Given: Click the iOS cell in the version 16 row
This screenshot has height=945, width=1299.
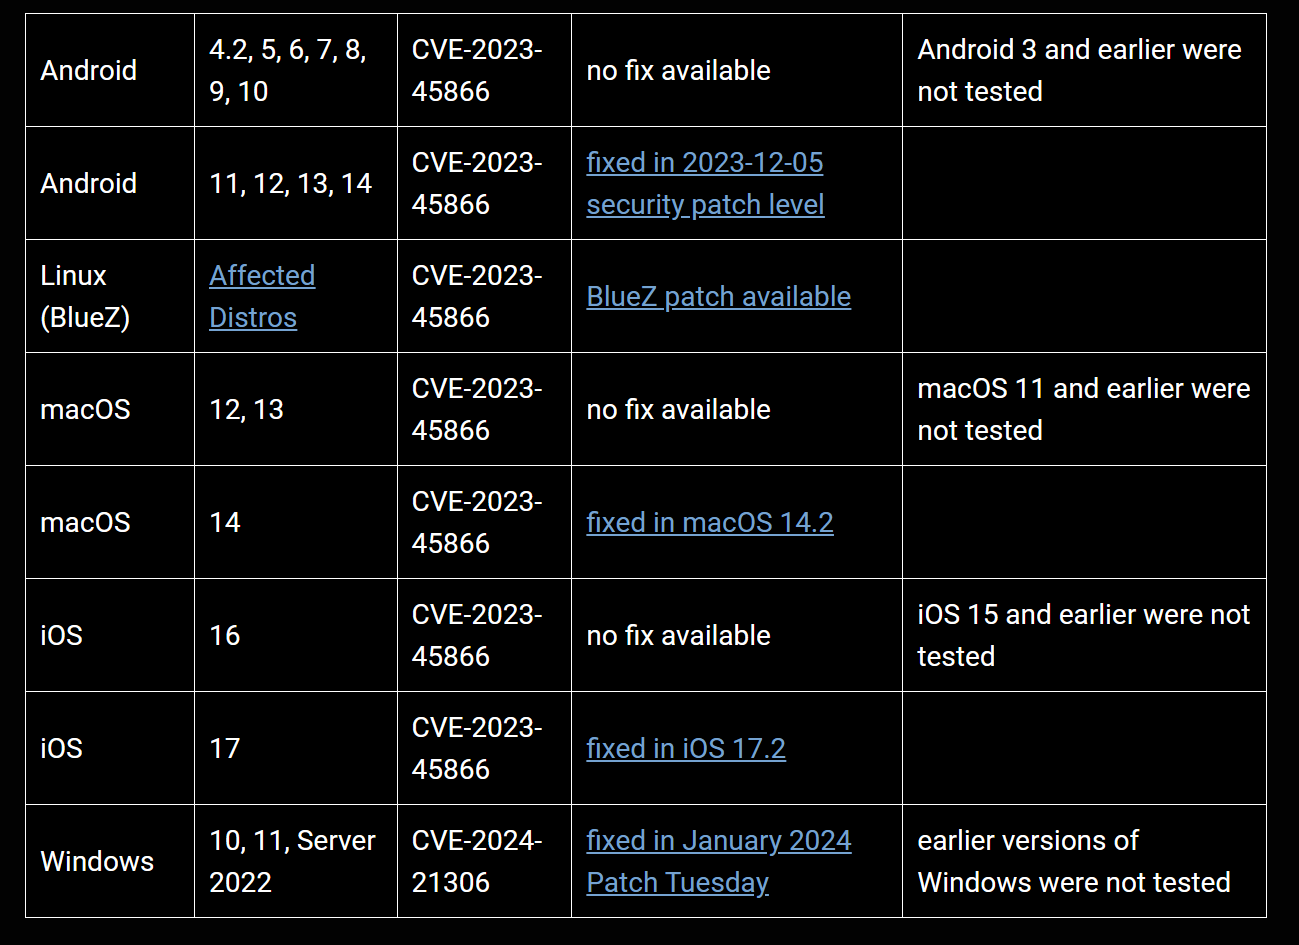Looking at the screenshot, I should pos(110,635).
